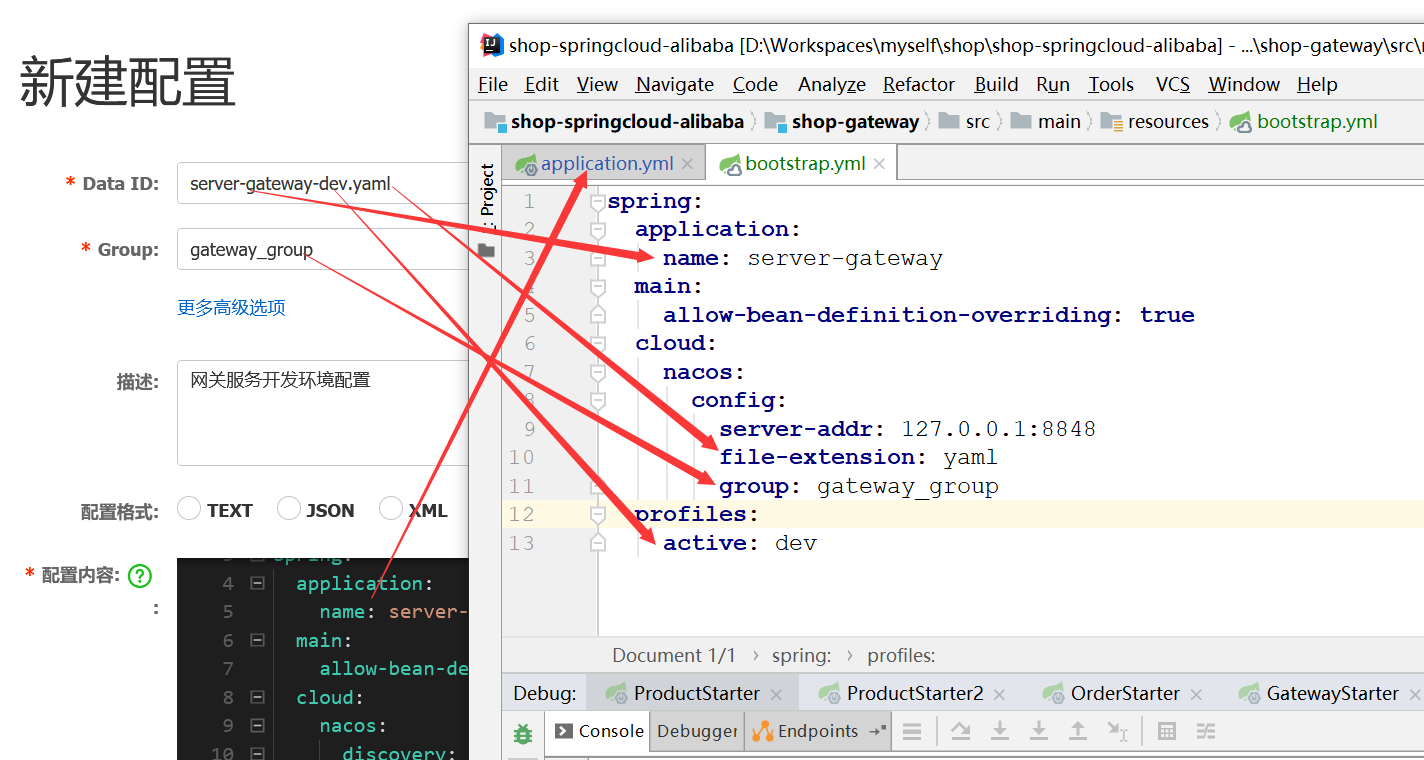Click Run to Cursor icon
The width and height of the screenshot is (1424, 760).
[1117, 732]
